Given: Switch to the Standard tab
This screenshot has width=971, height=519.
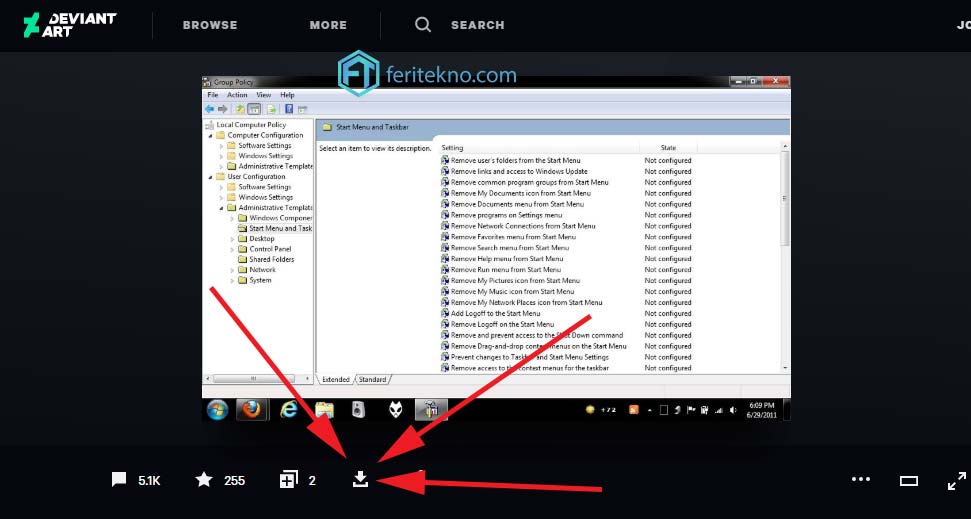Looking at the screenshot, I should point(372,380).
